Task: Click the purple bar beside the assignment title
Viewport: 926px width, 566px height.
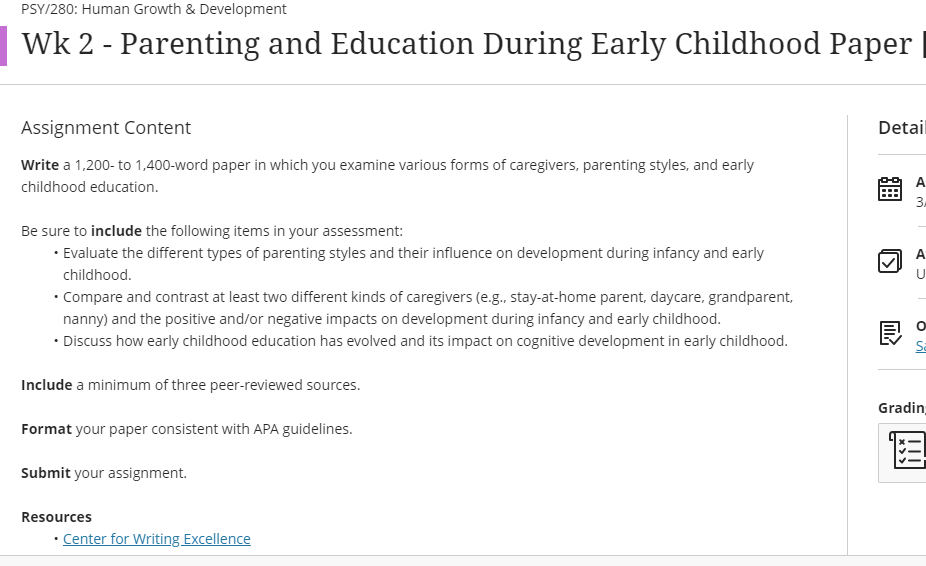Action: point(3,45)
